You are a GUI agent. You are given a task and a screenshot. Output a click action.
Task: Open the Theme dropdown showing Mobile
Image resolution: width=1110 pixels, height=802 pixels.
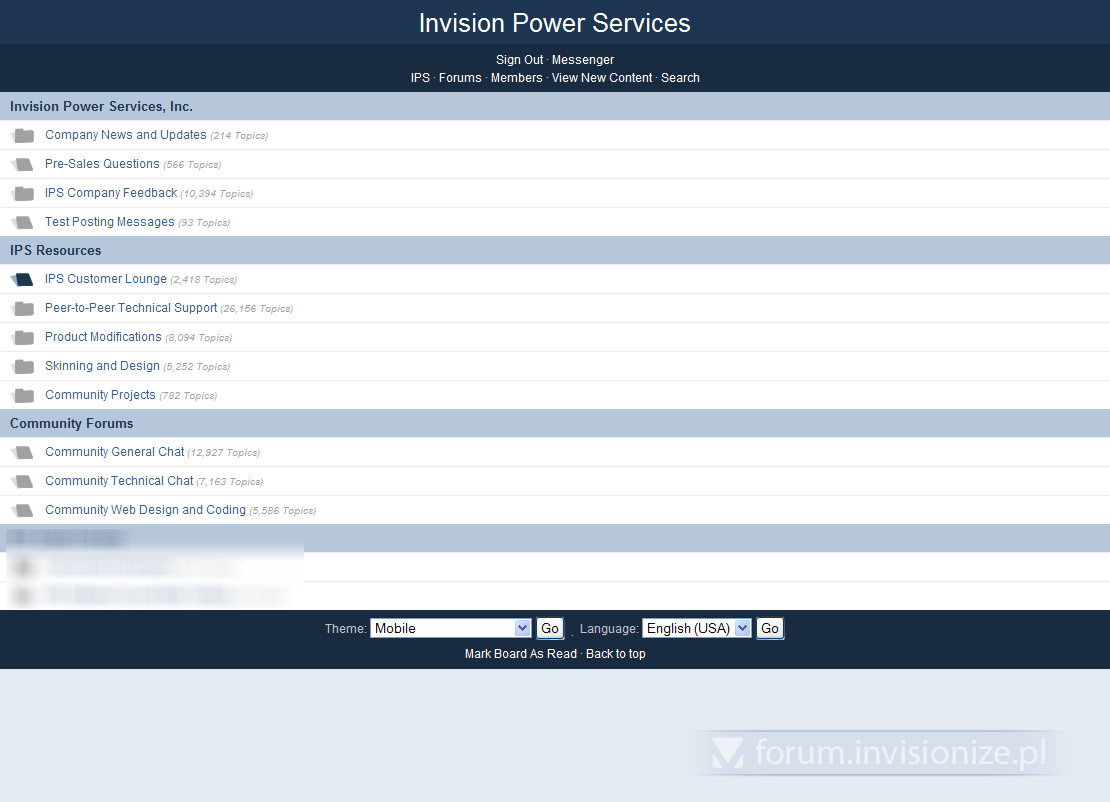pos(450,628)
